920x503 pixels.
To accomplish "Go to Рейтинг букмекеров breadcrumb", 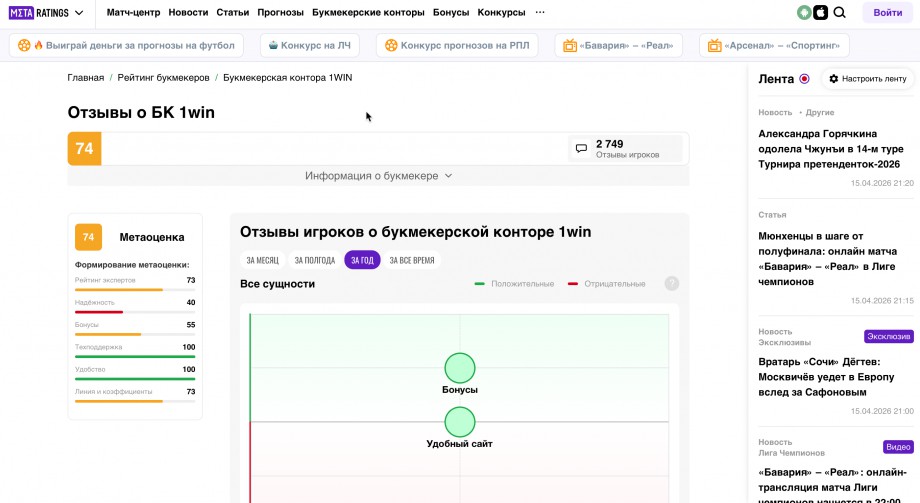I will [x=163, y=77].
